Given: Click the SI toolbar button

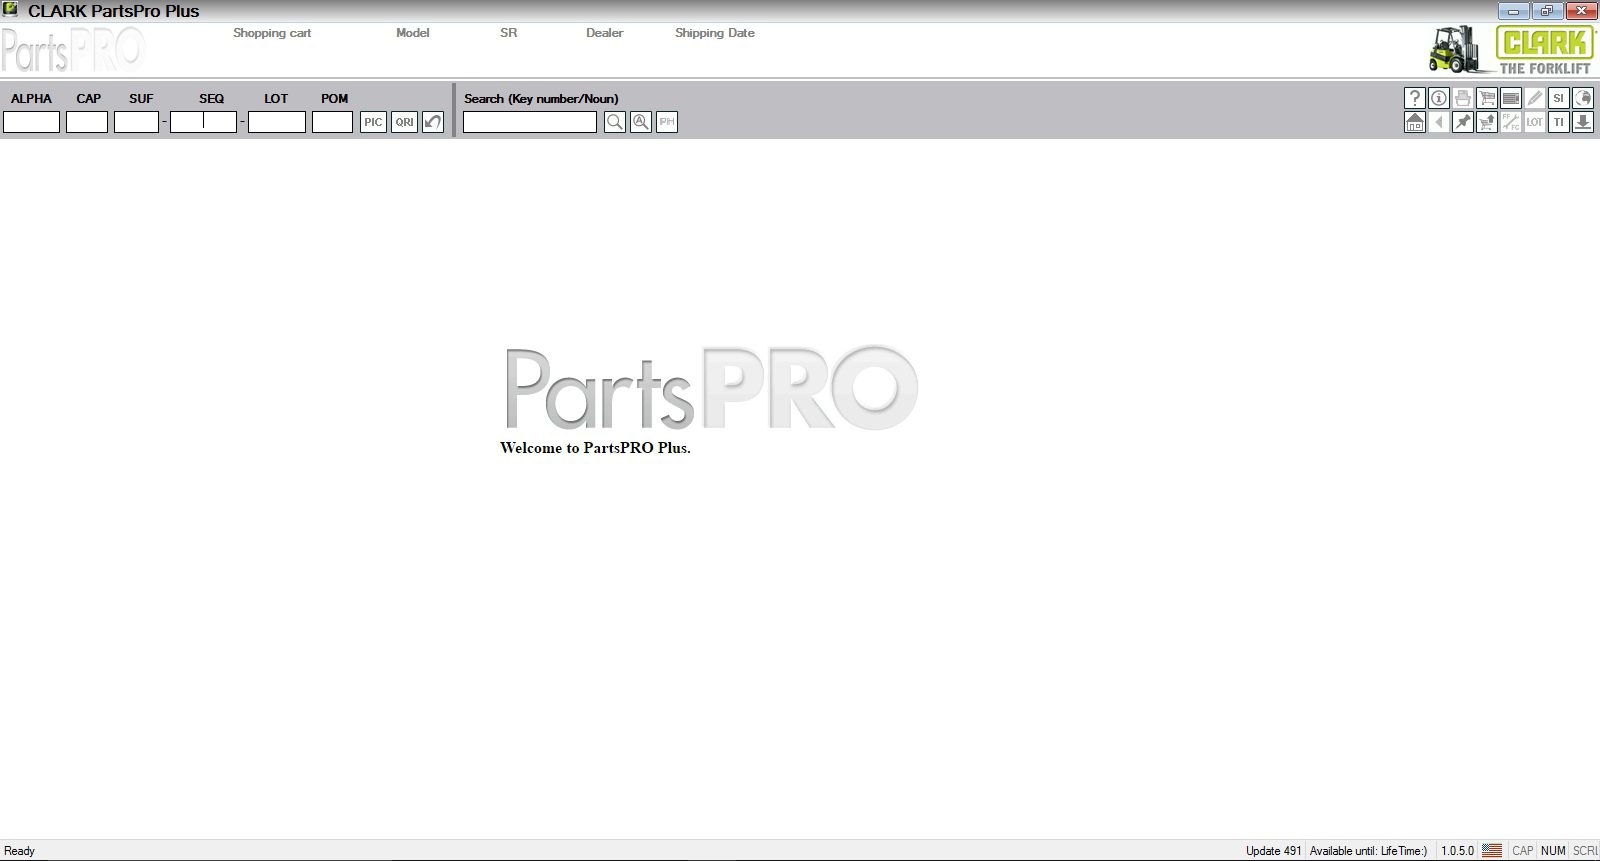Looking at the screenshot, I should click(1558, 98).
